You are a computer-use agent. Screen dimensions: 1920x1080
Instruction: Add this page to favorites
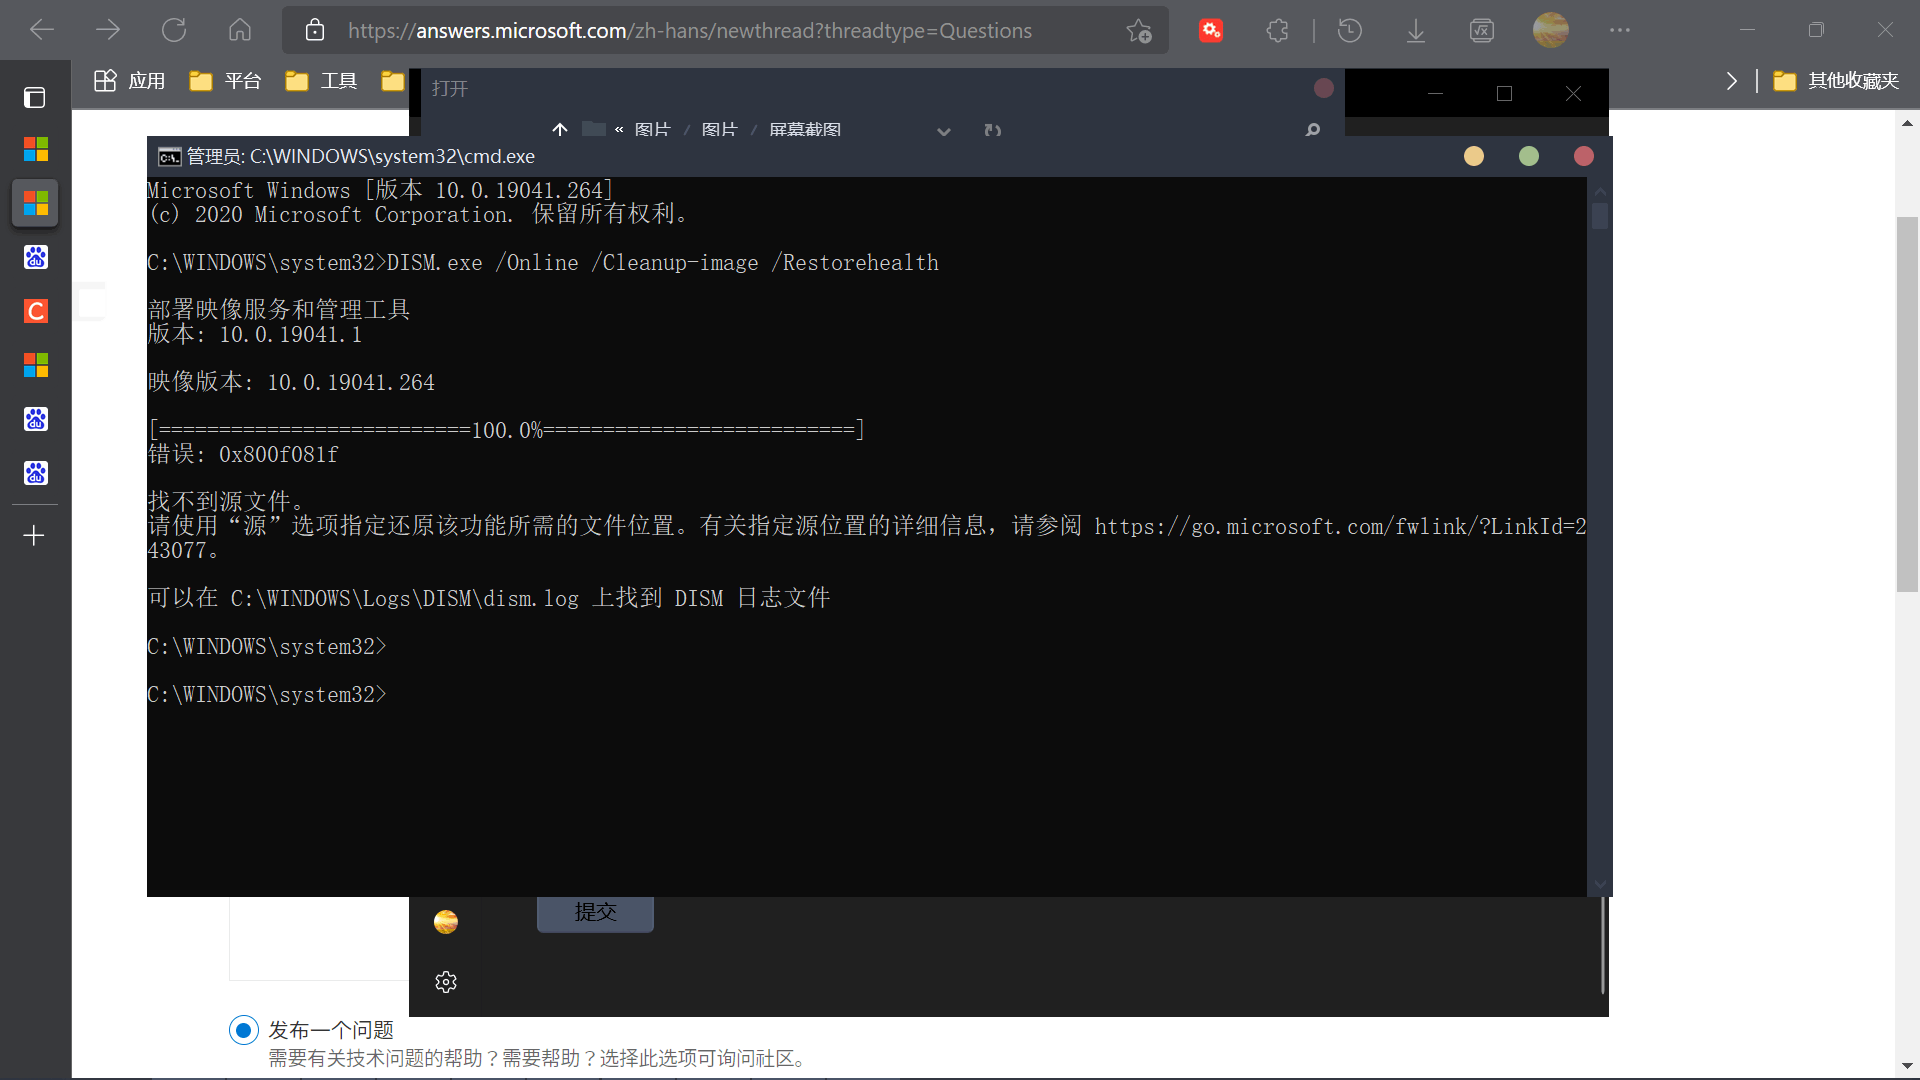click(x=1139, y=31)
